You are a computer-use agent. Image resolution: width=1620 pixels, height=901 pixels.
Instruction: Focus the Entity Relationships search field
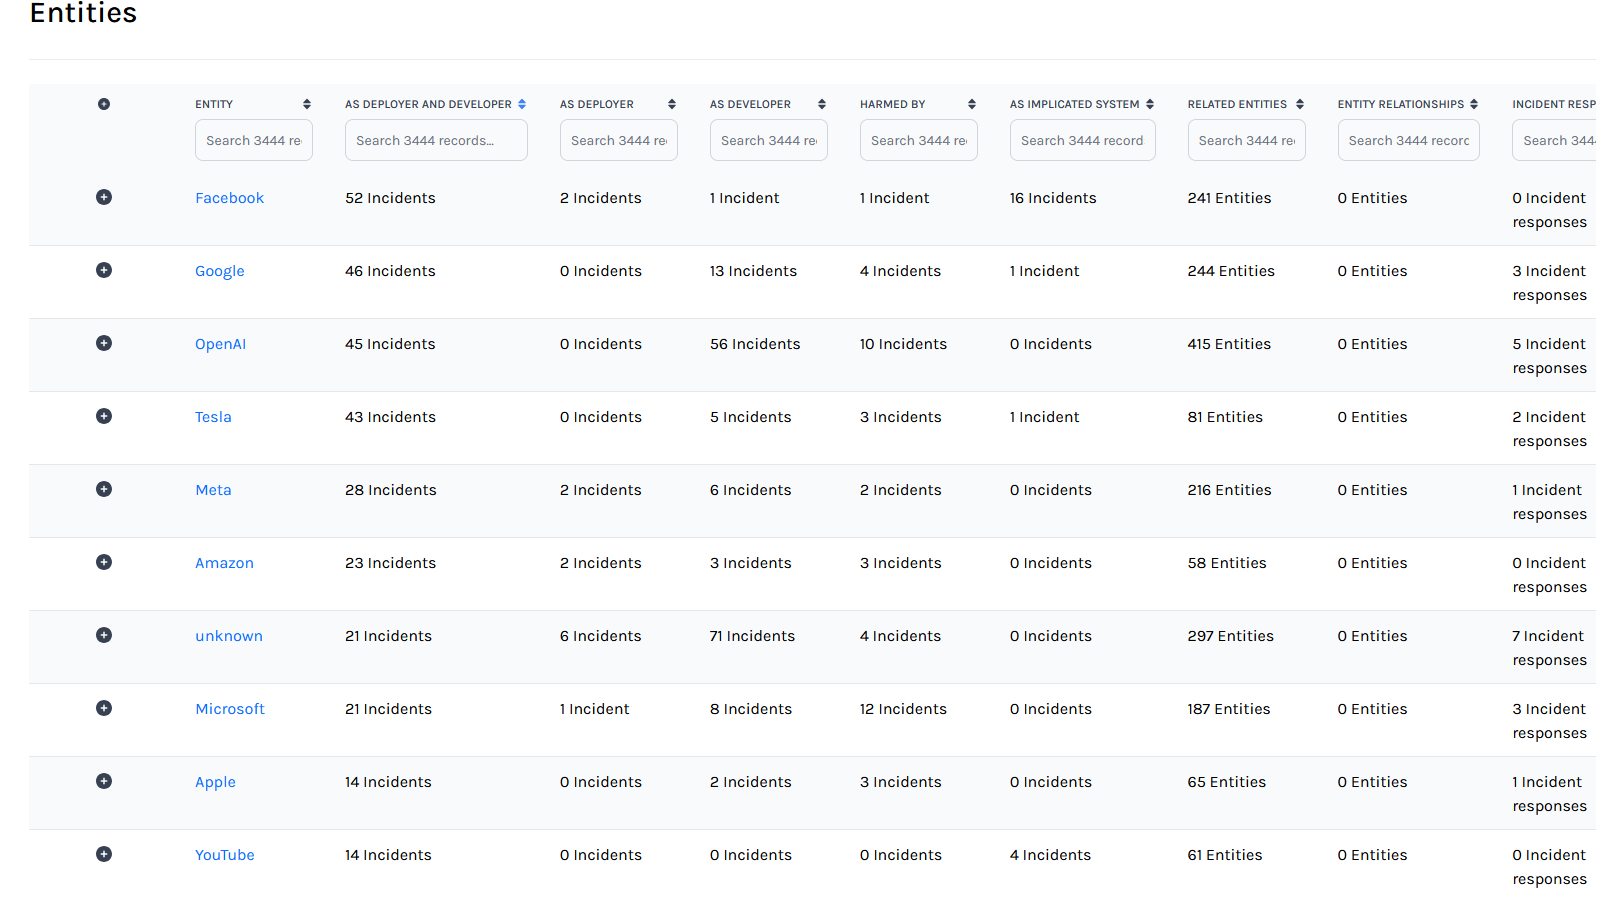(x=1409, y=140)
